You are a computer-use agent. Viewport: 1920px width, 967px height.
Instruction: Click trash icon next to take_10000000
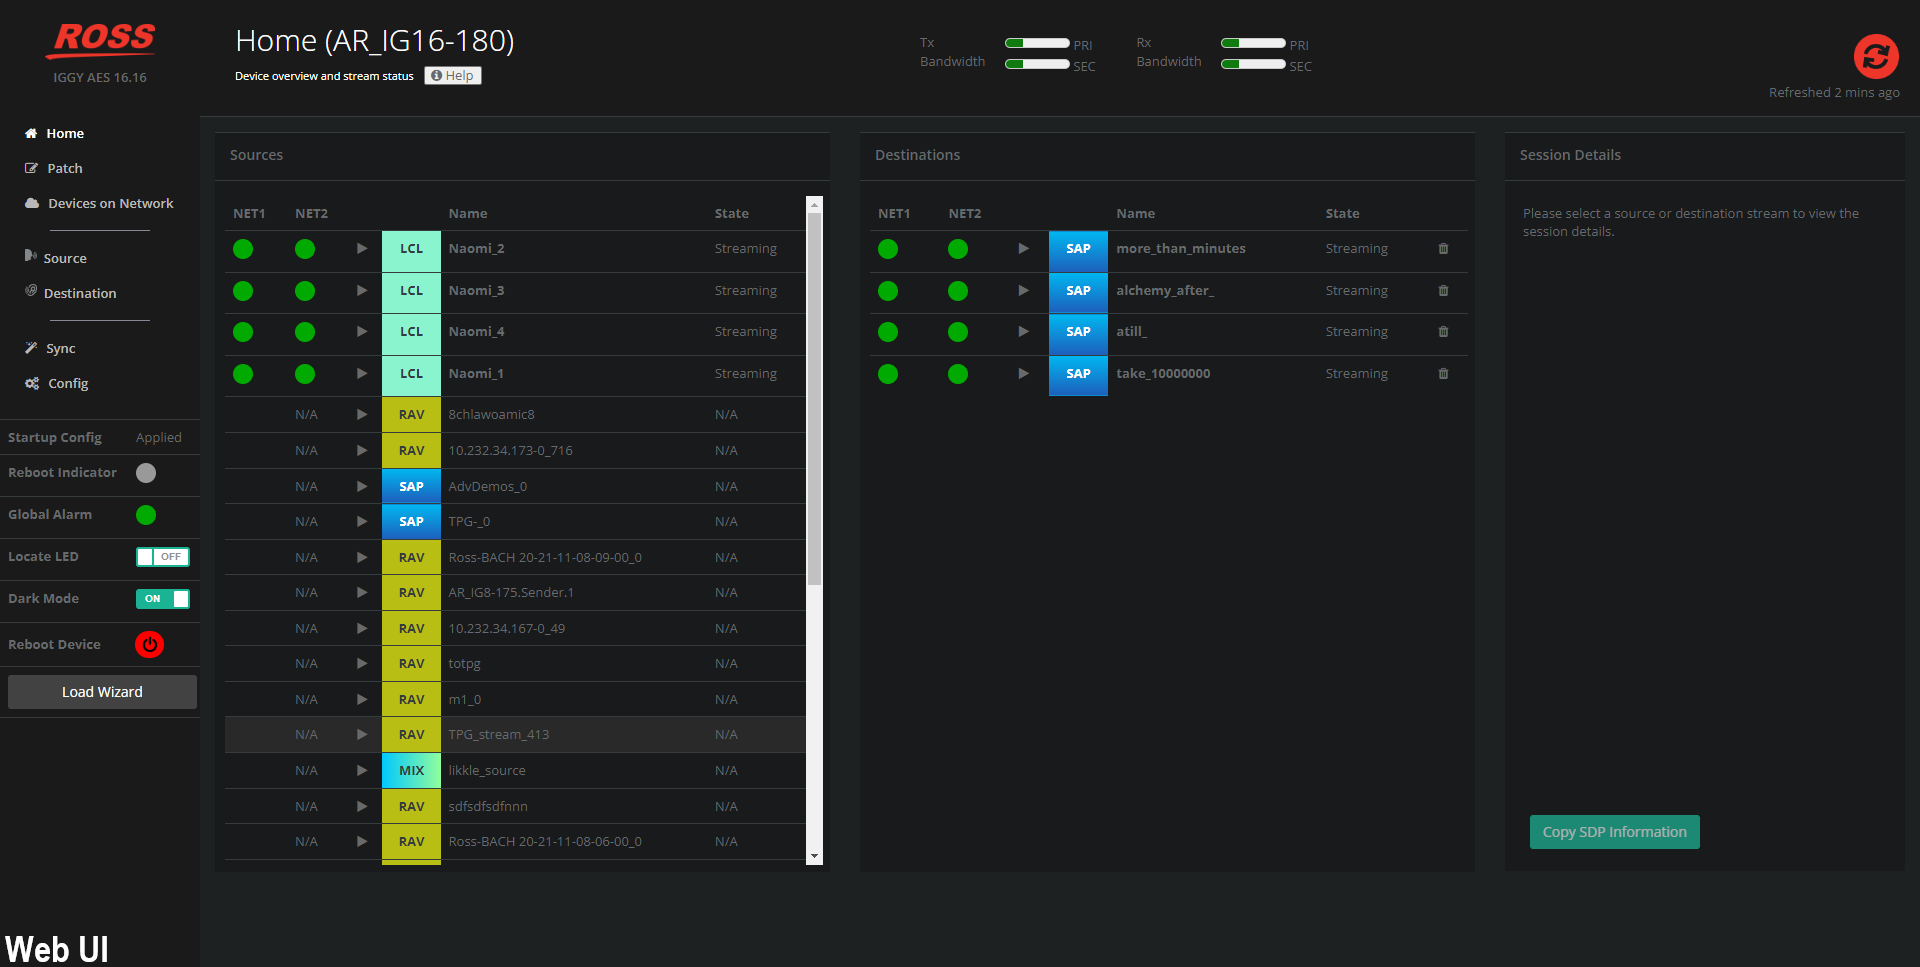(1443, 374)
